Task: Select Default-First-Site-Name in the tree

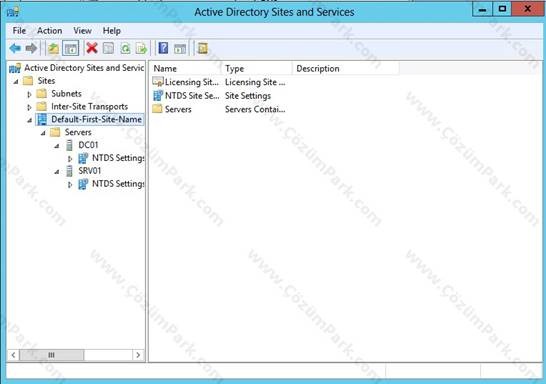Action: coord(96,119)
